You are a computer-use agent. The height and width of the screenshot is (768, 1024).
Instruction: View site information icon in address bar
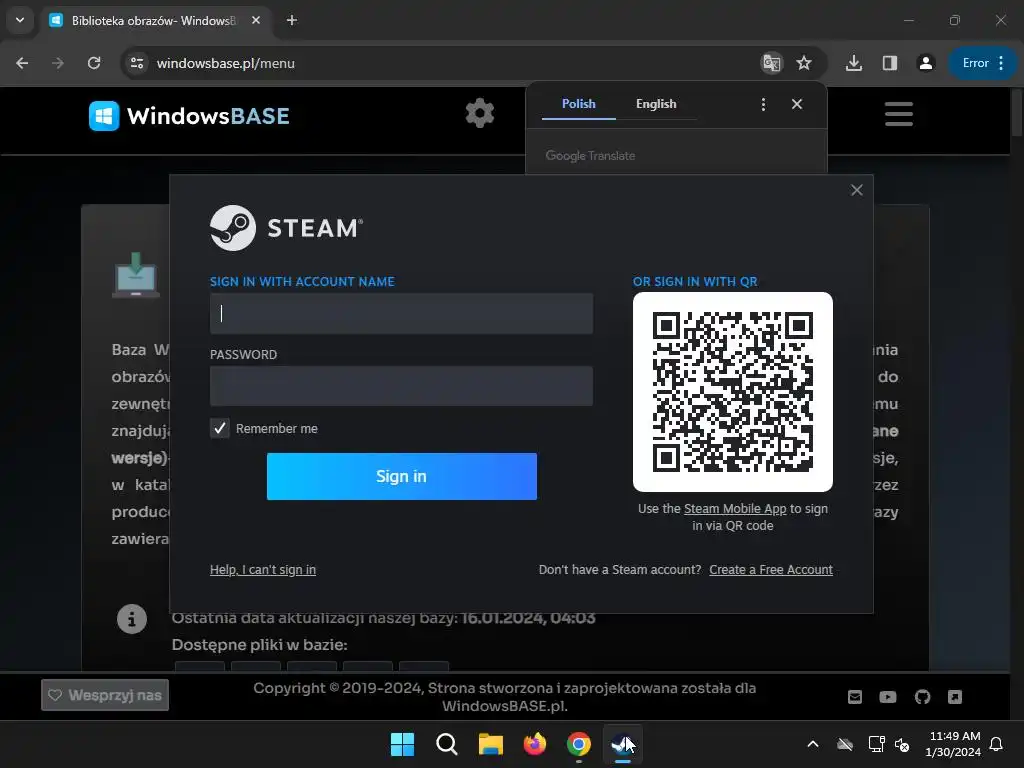tap(137, 63)
